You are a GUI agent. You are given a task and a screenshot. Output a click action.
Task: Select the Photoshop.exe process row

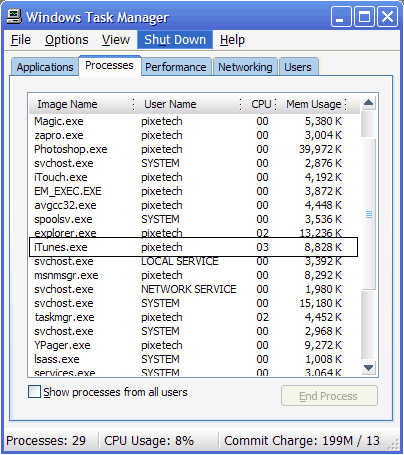coord(193,149)
